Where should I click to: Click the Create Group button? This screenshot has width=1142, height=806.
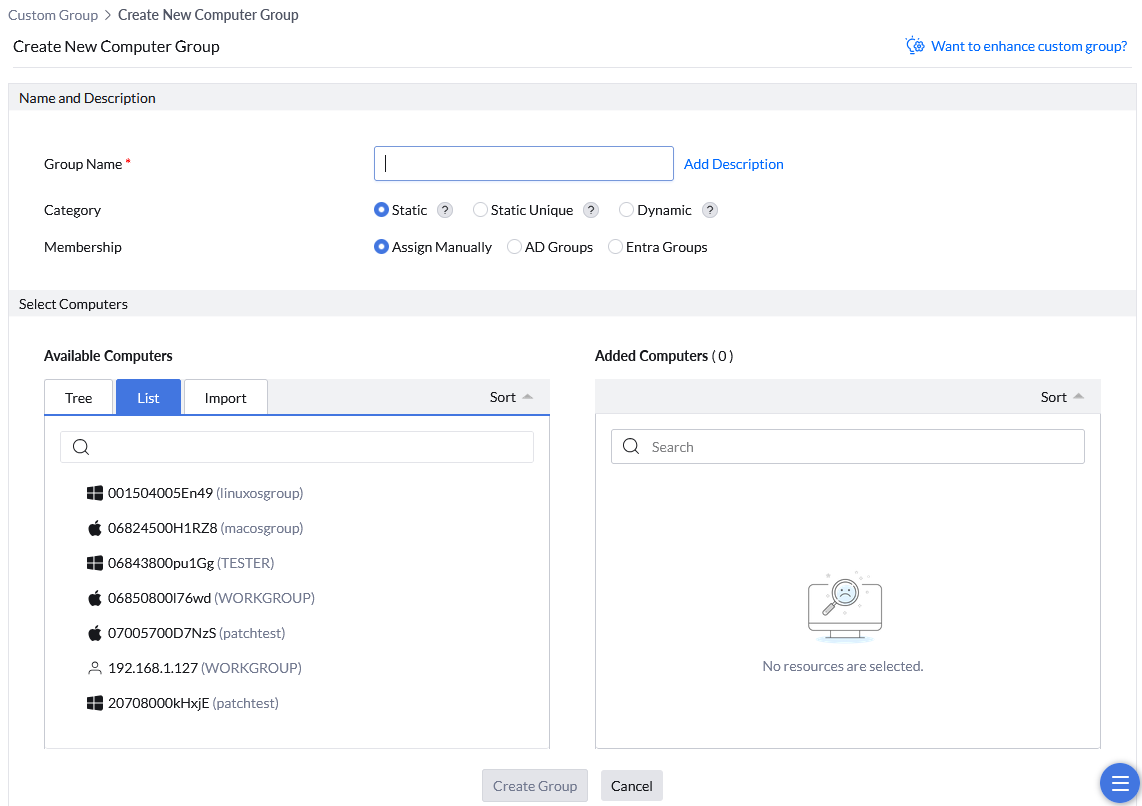pos(535,786)
